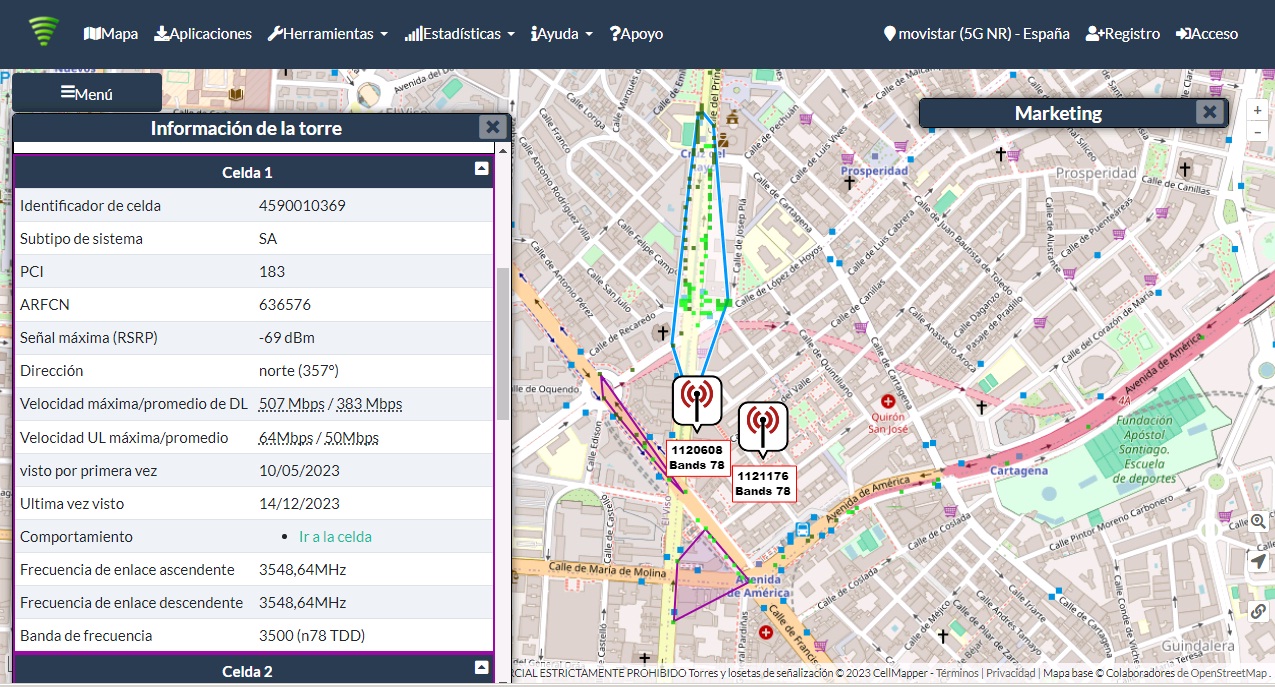
Task: Open the Mapa menu item
Action: click(x=111, y=33)
